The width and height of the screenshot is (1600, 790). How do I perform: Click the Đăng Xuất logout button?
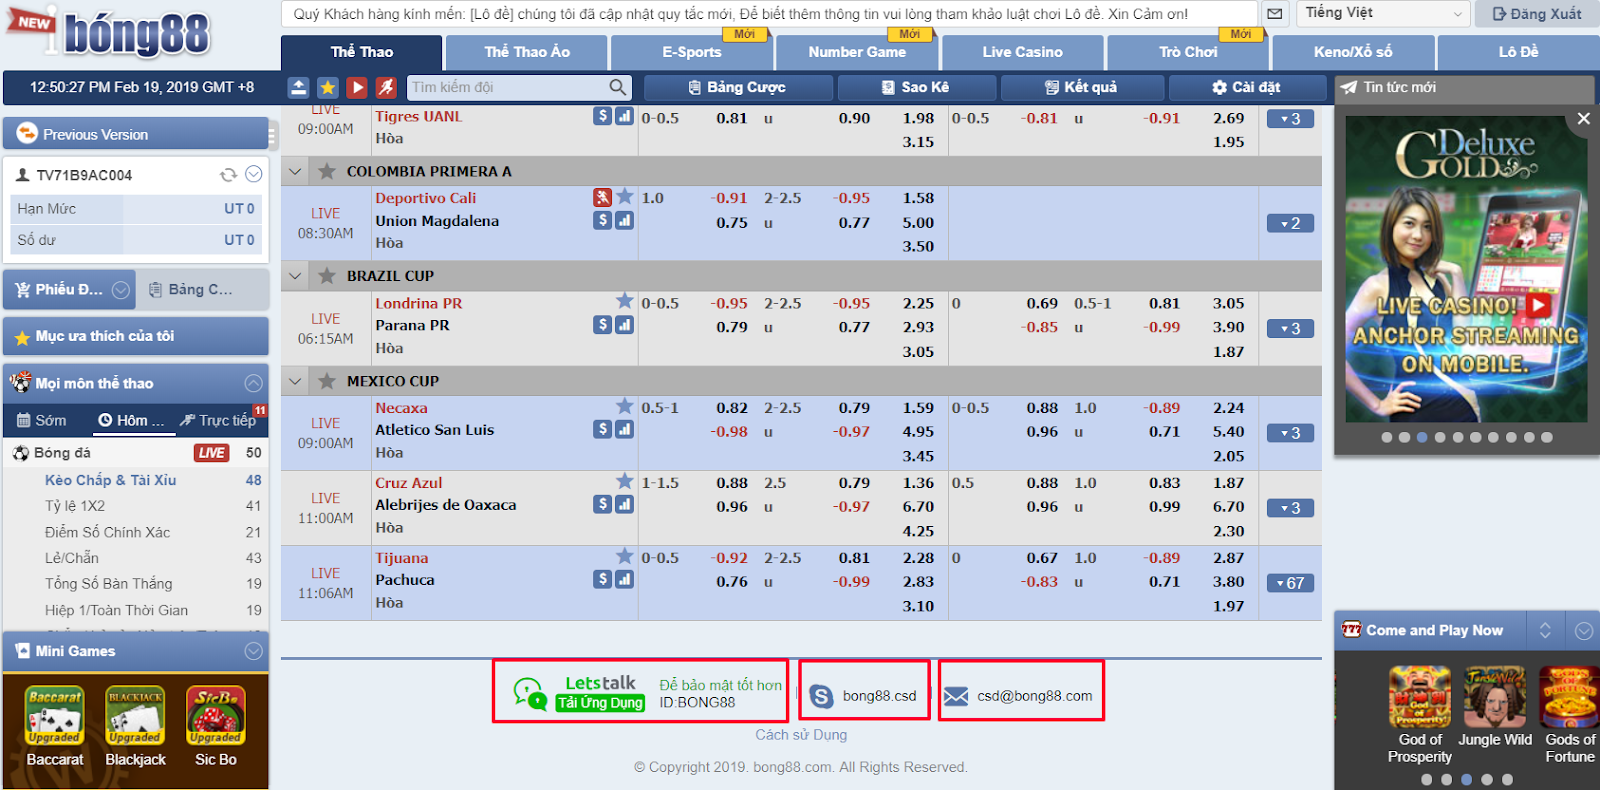pyautogui.click(x=1537, y=14)
